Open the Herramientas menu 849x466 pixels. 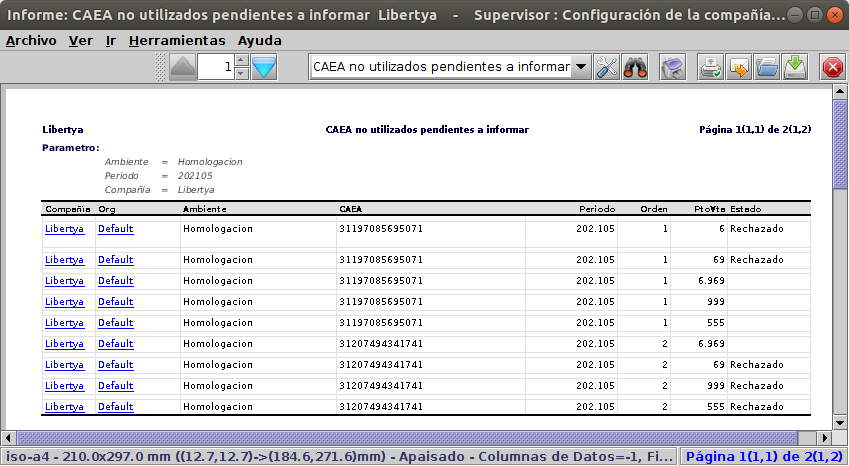click(x=177, y=41)
